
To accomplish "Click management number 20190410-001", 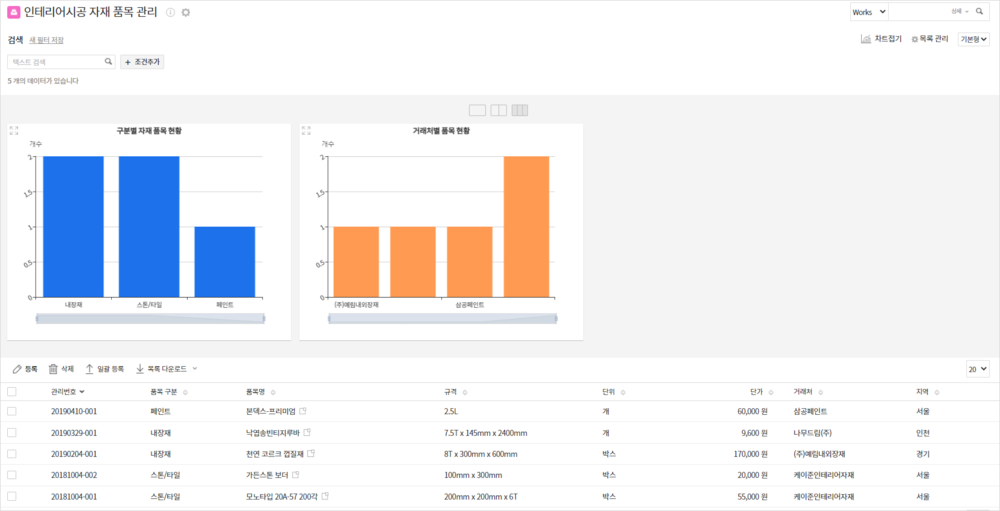I will [74, 411].
